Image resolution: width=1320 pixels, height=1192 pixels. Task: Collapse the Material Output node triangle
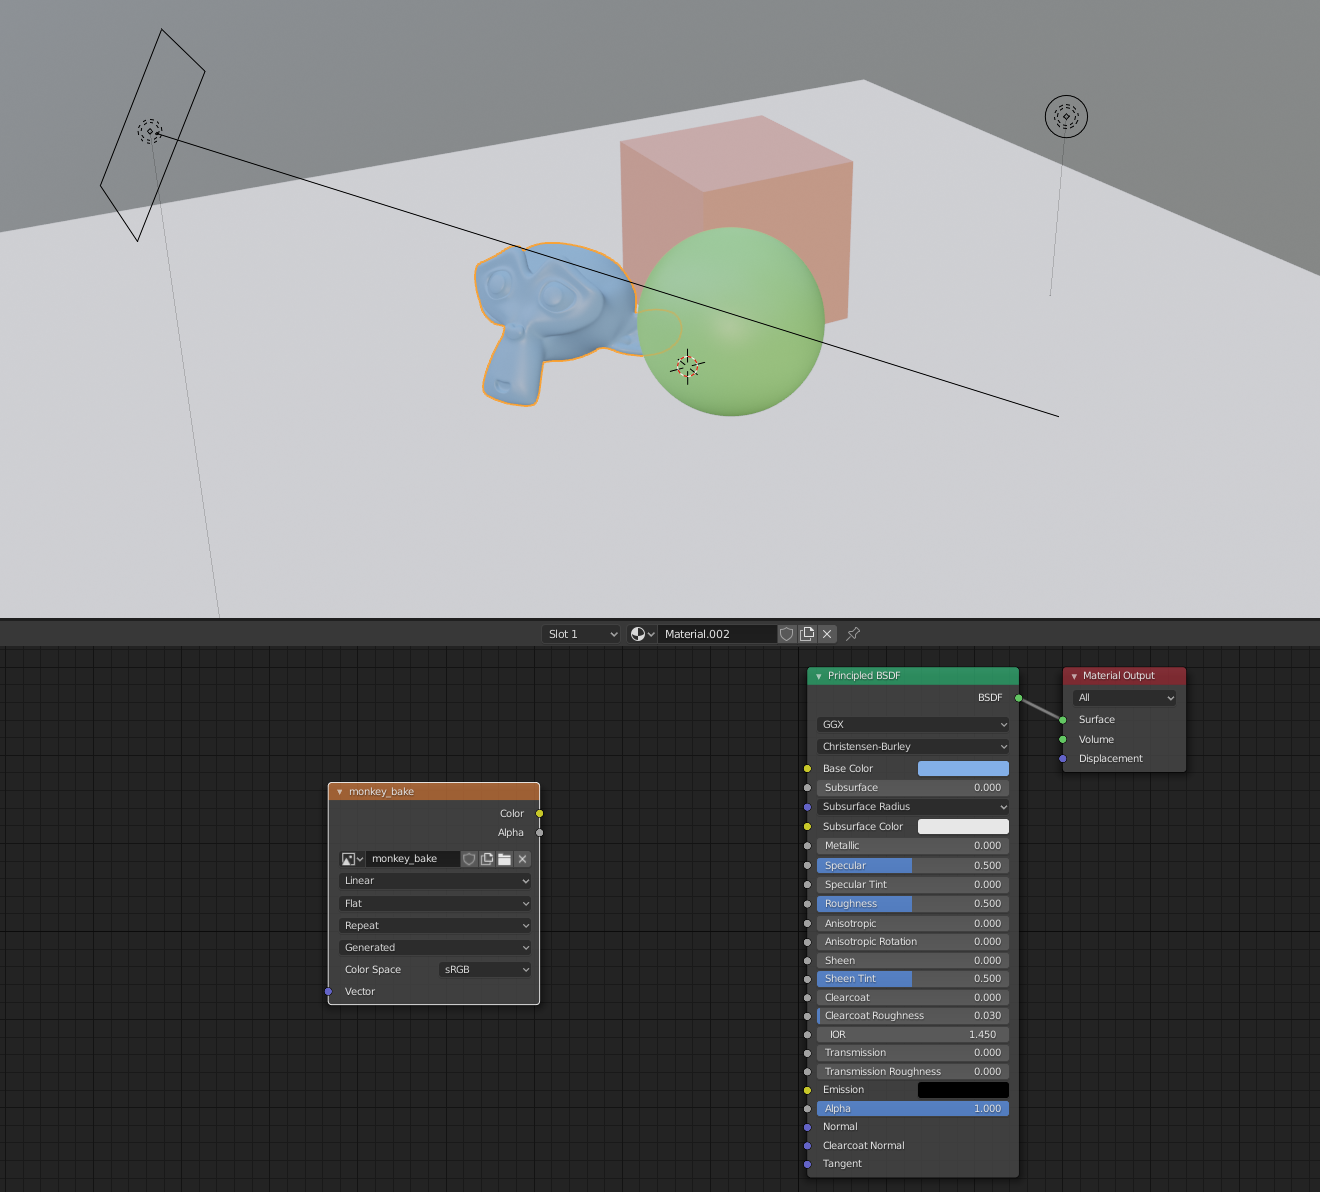coord(1074,676)
